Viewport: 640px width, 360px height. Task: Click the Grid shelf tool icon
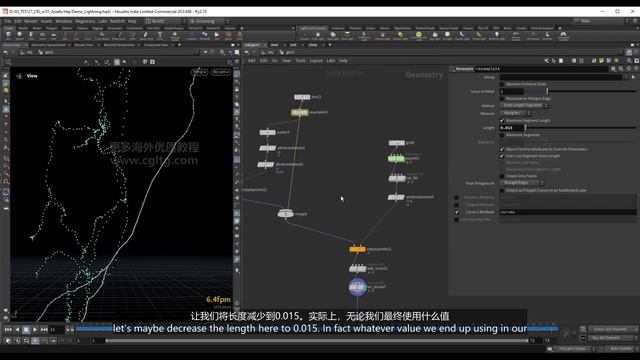point(53,36)
